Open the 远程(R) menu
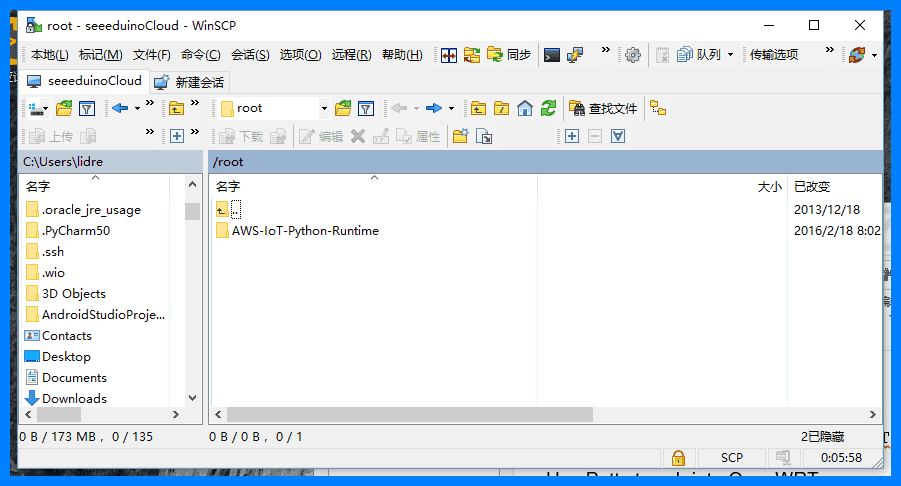This screenshot has width=901, height=486. (x=351, y=55)
